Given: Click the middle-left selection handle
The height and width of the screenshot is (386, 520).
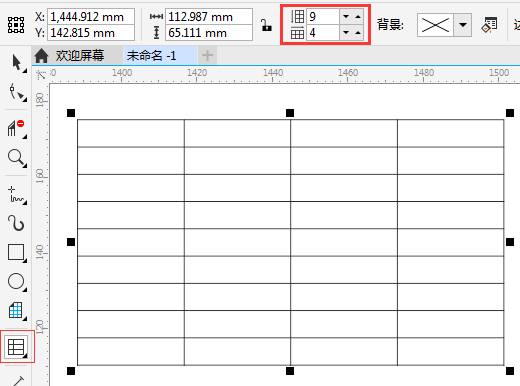Looking at the screenshot, I should pos(71,242).
